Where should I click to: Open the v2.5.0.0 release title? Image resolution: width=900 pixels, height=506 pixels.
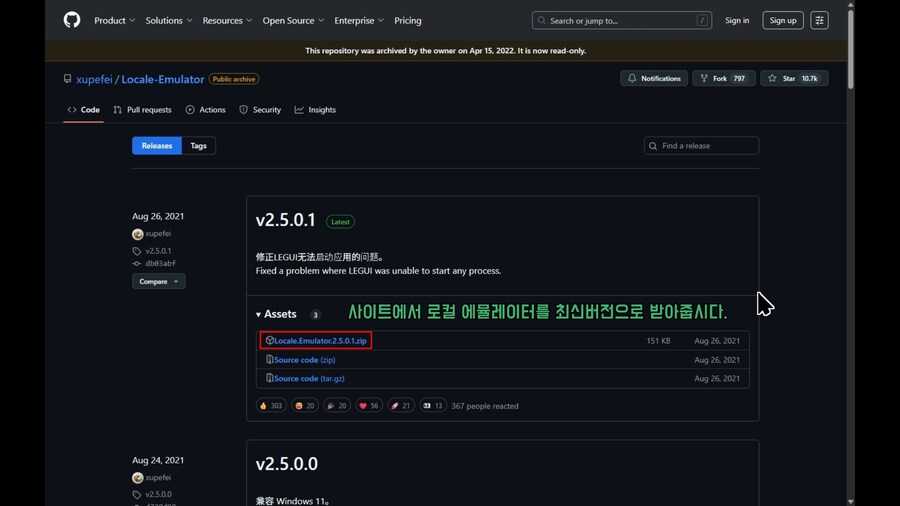pos(286,464)
